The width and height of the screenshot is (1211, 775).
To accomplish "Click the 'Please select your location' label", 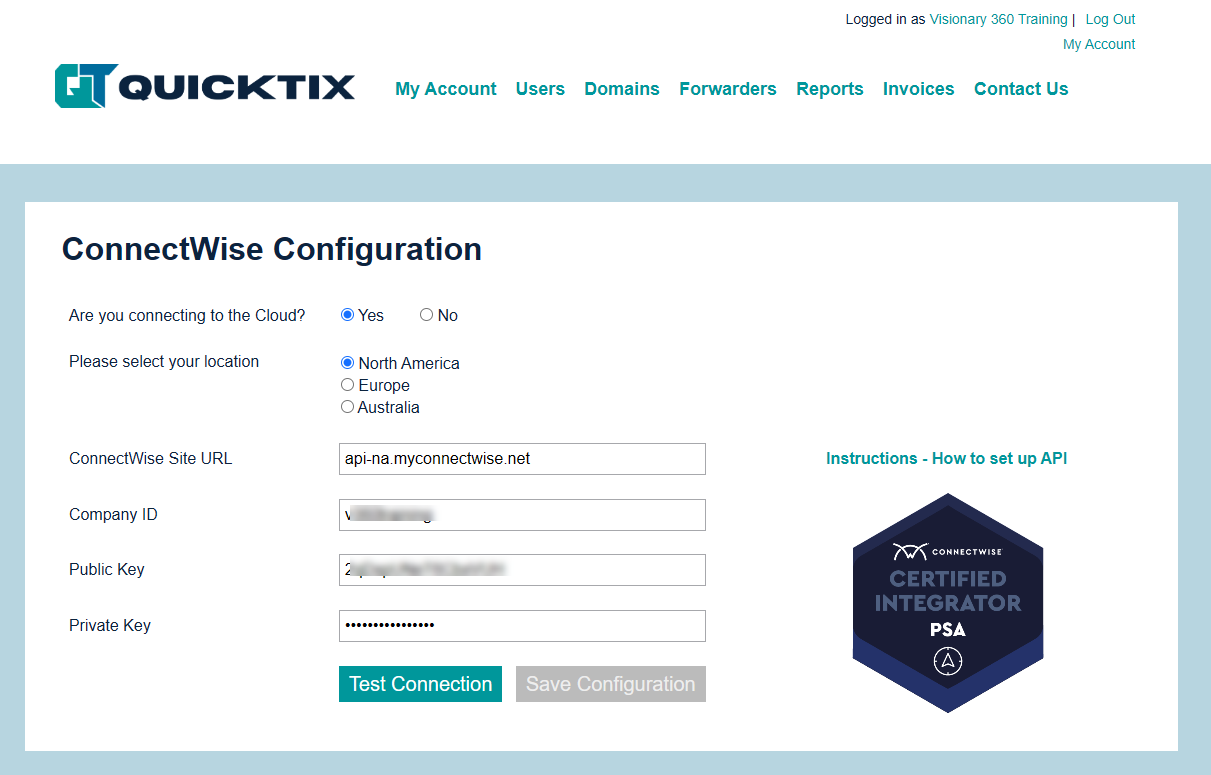I will [164, 361].
